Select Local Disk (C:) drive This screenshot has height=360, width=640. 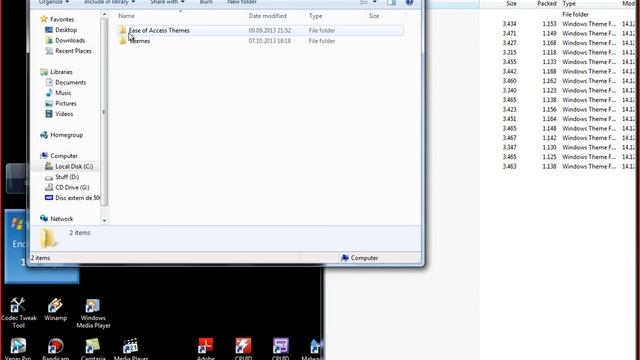[x=74, y=166]
